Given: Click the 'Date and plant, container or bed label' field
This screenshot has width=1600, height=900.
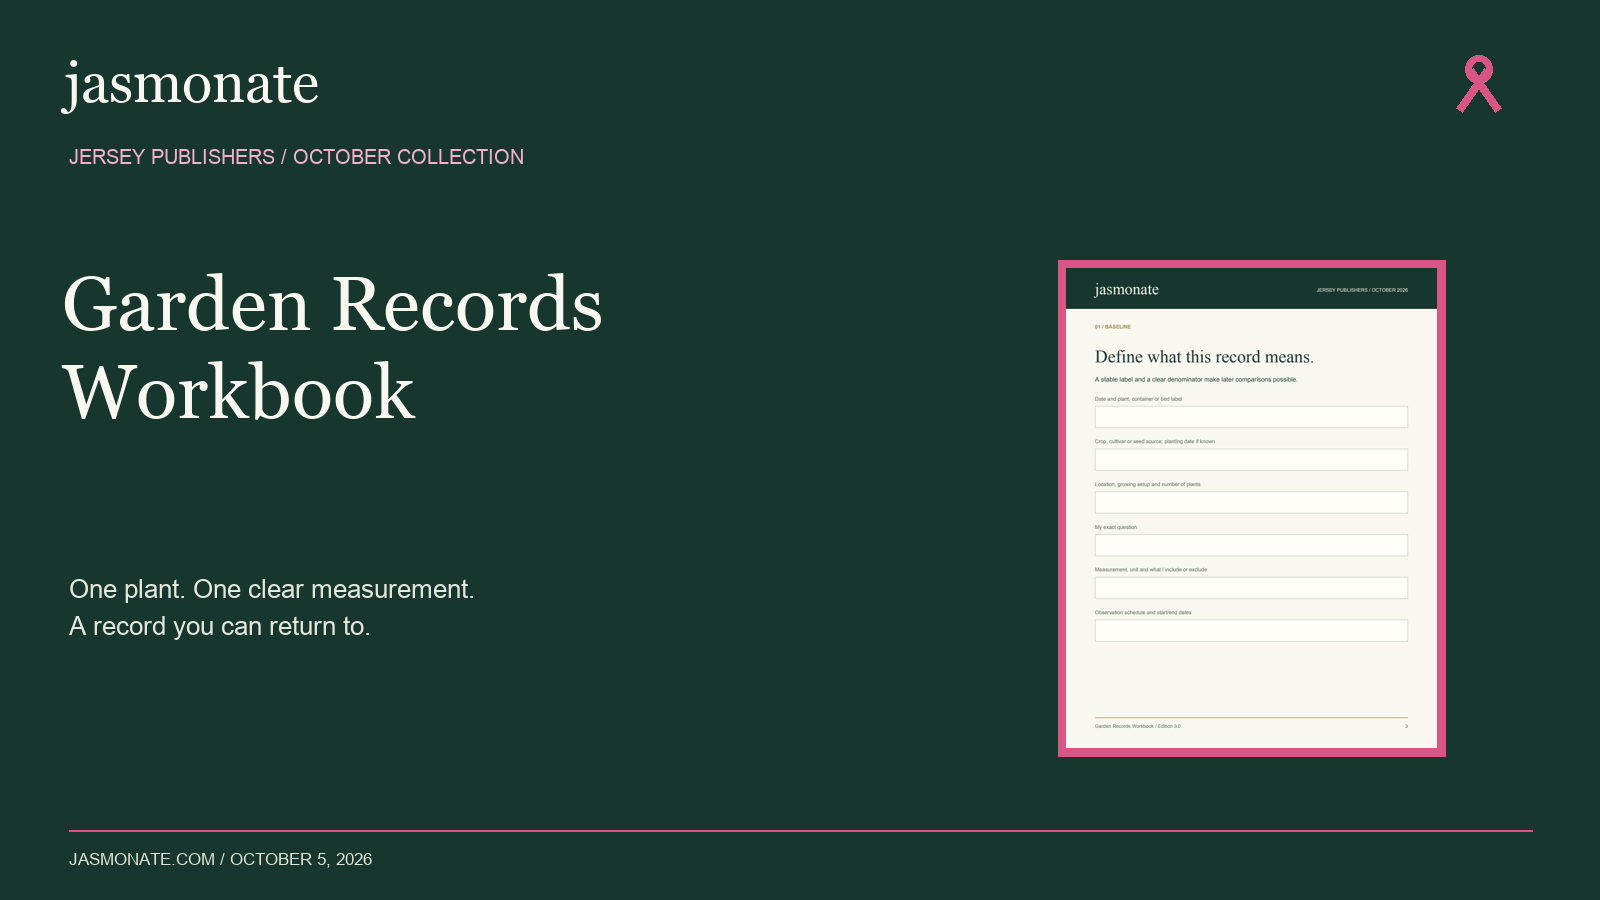Looking at the screenshot, I should [x=1251, y=417].
